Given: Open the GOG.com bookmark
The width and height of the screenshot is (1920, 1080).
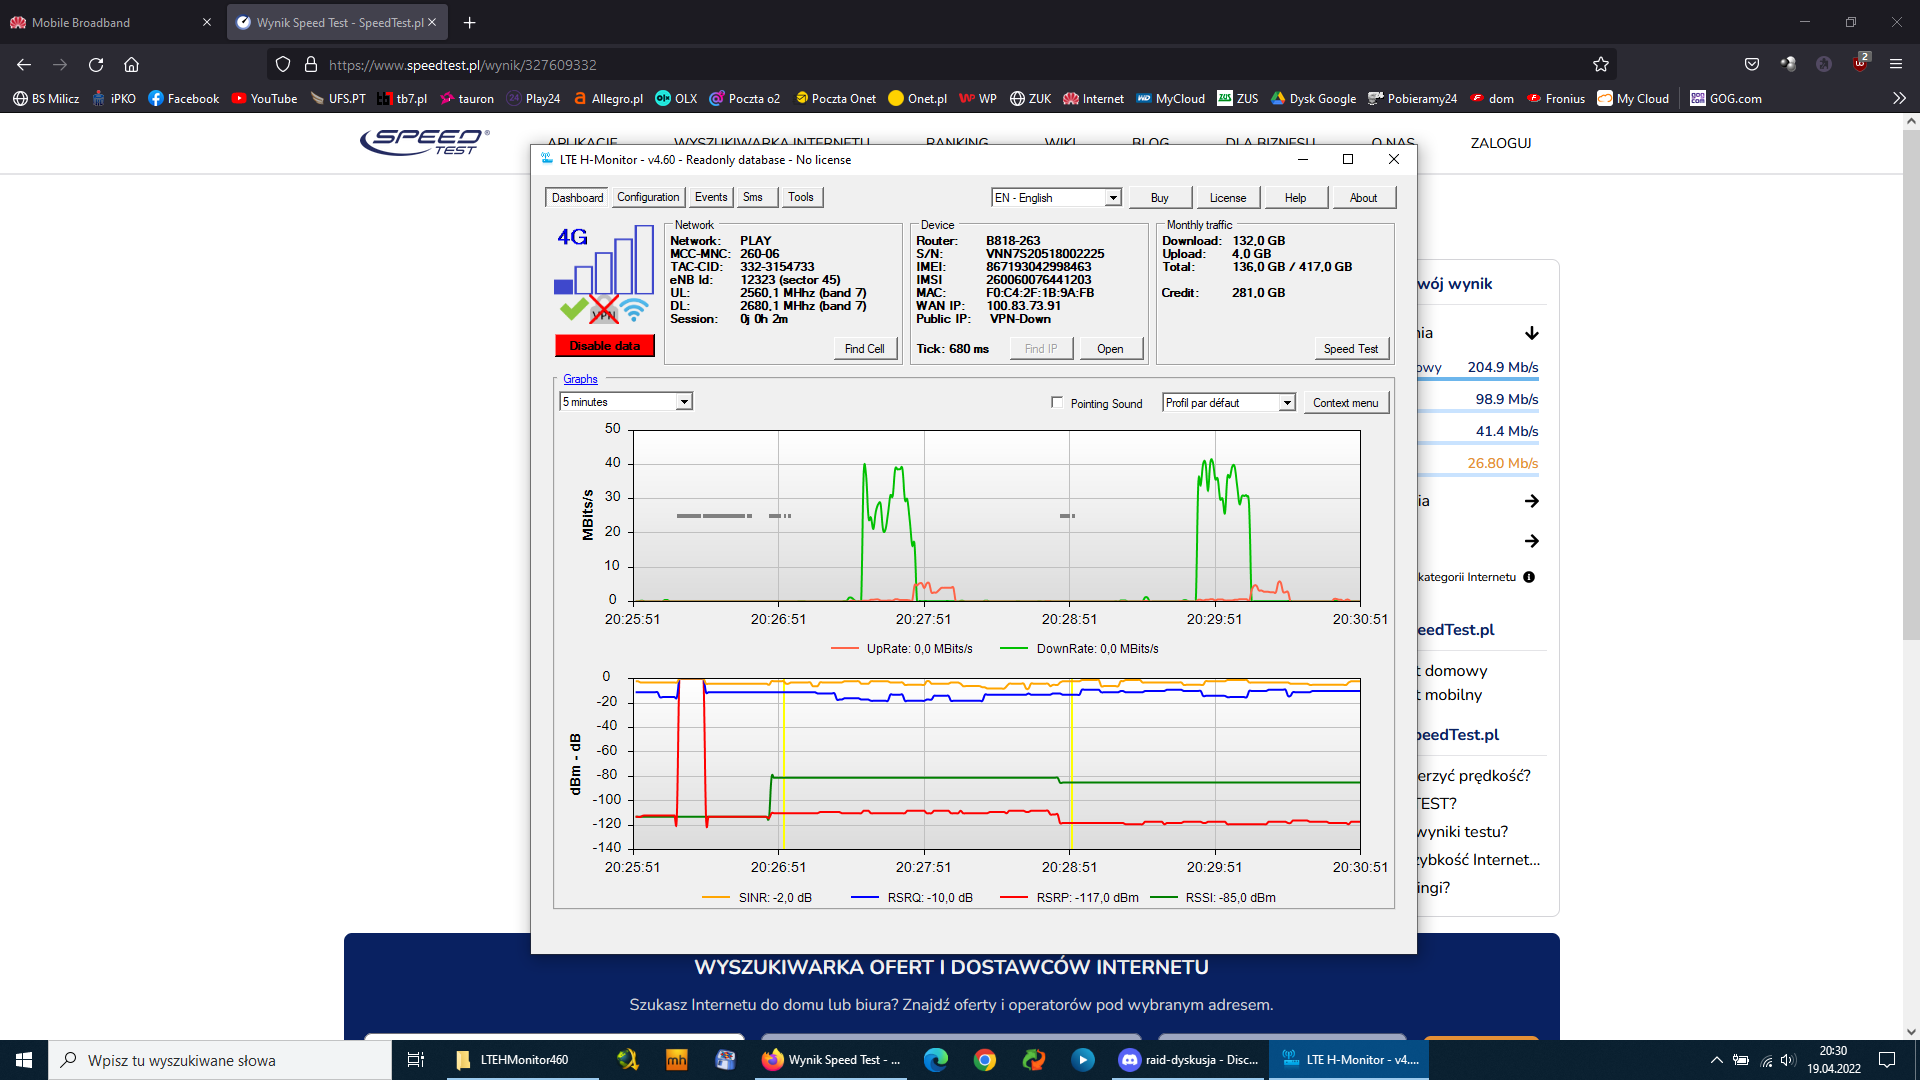Looking at the screenshot, I should click(1726, 98).
